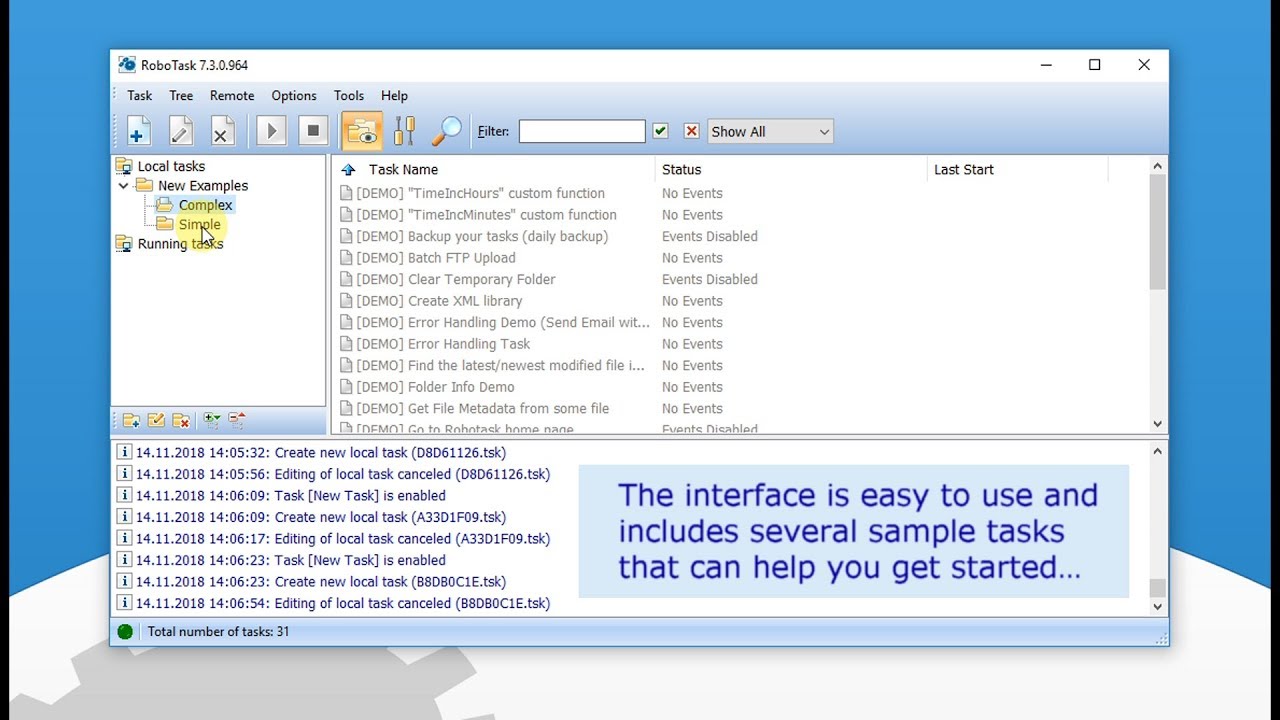Select Error Handling Demo (Send Email) task

(503, 323)
